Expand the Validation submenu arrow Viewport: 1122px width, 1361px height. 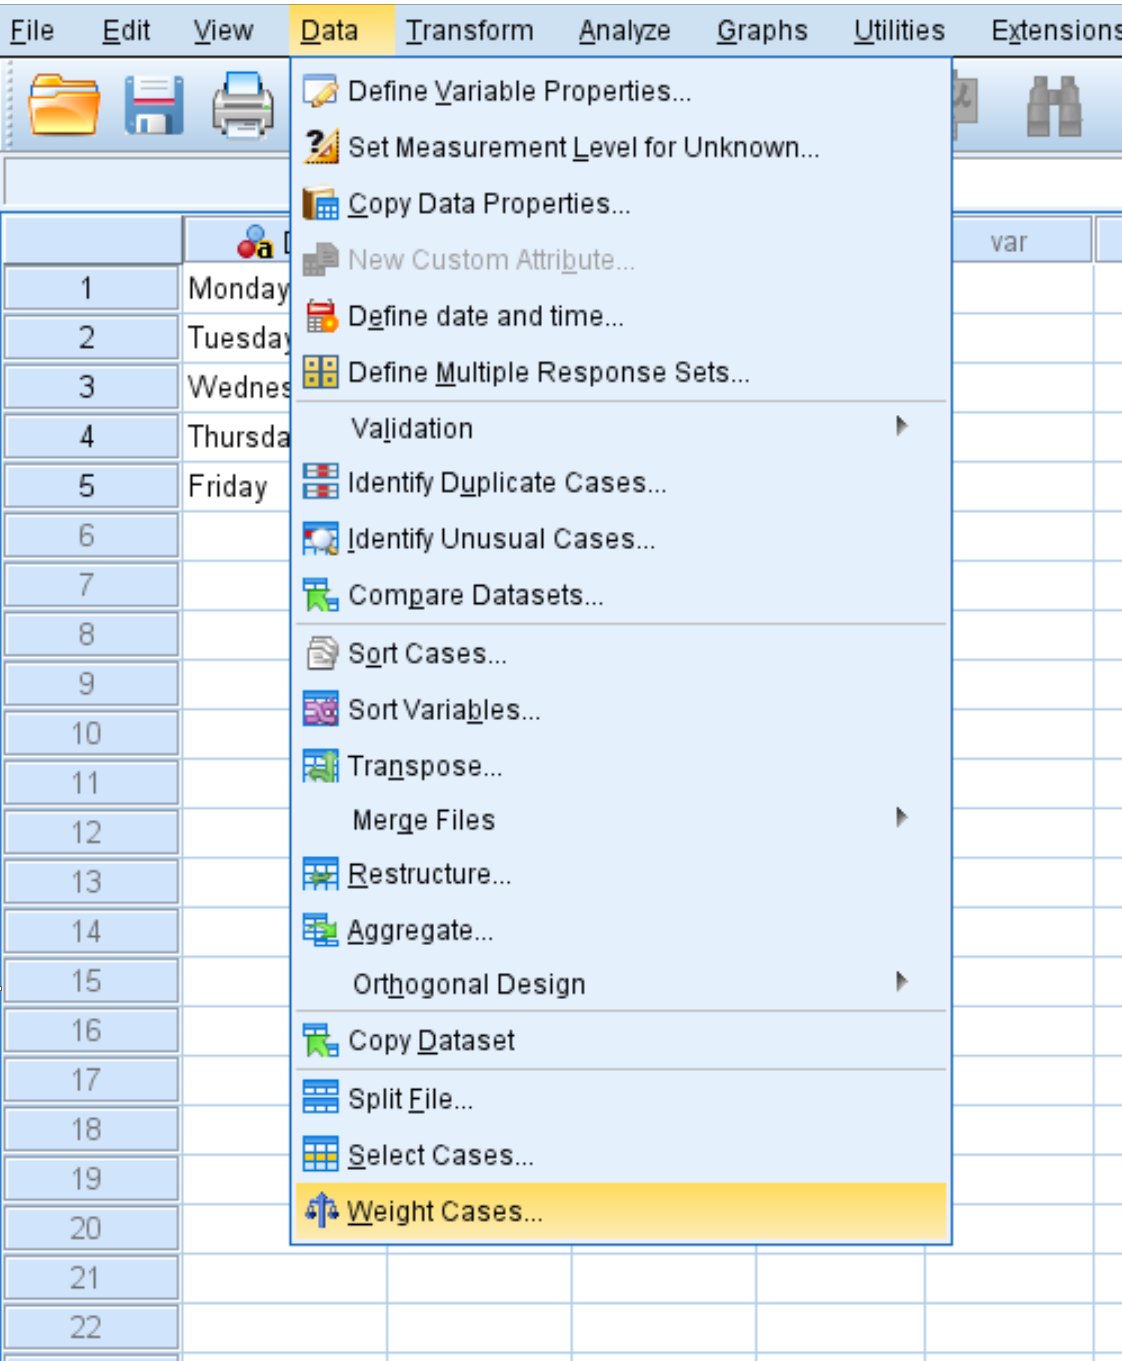click(x=901, y=426)
